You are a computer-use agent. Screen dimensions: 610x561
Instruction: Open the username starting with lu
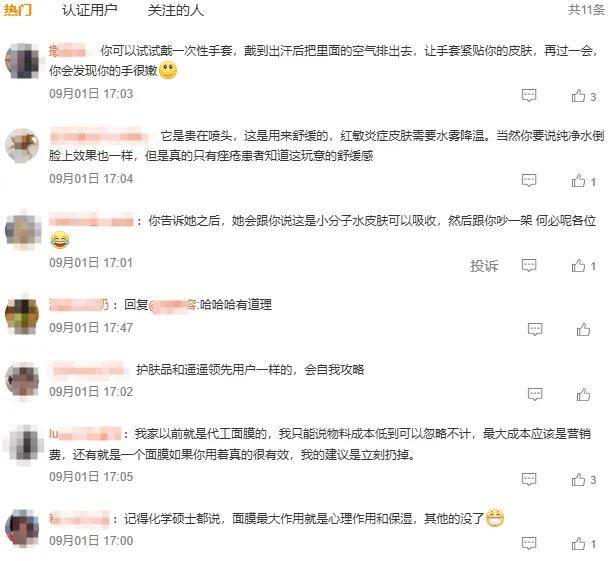(x=85, y=434)
